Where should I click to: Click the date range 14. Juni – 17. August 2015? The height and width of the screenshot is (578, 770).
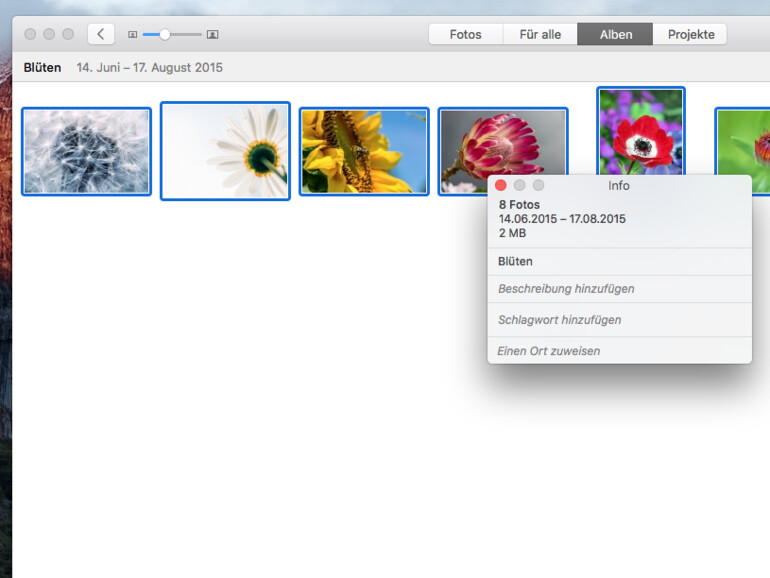149,67
